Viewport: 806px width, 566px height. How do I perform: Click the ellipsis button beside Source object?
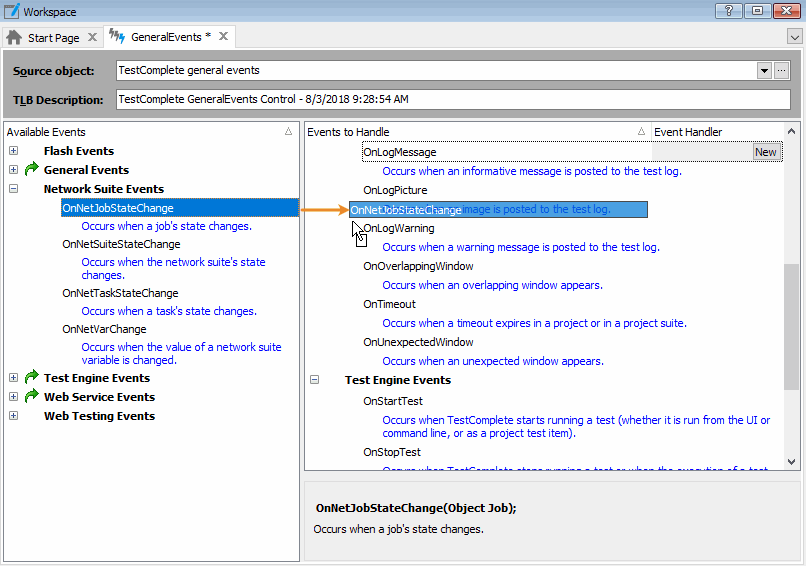pyautogui.click(x=782, y=71)
